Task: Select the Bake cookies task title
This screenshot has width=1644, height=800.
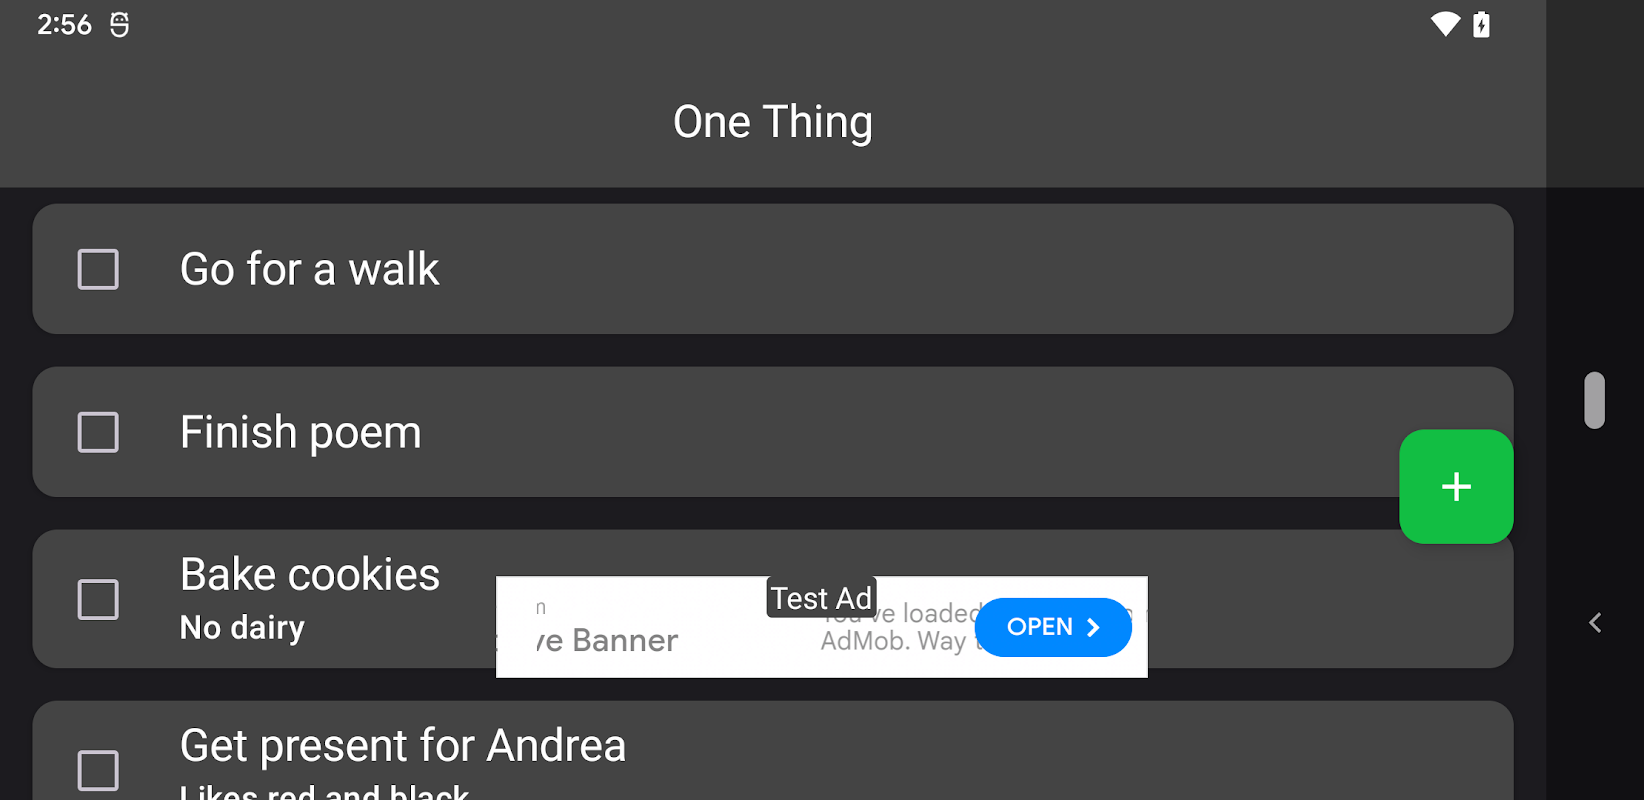Action: point(310,575)
